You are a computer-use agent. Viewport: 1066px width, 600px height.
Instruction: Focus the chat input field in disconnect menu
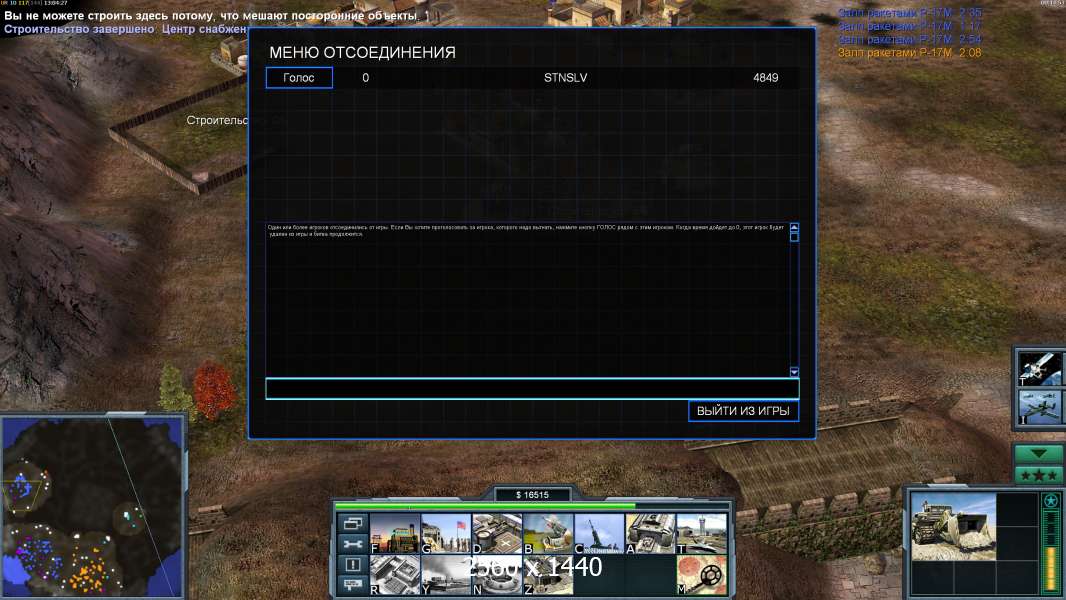(532, 389)
